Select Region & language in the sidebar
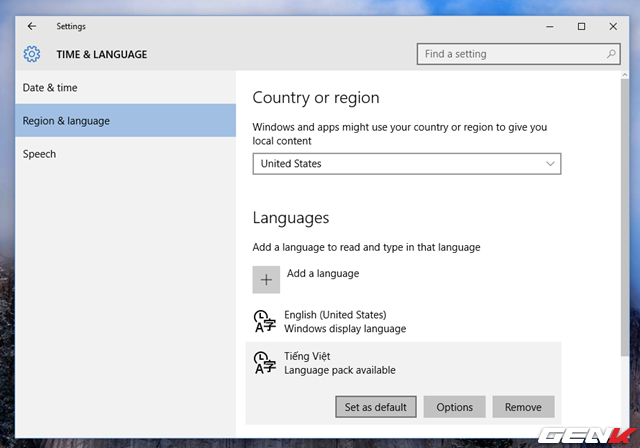The image size is (640, 448). point(126,121)
